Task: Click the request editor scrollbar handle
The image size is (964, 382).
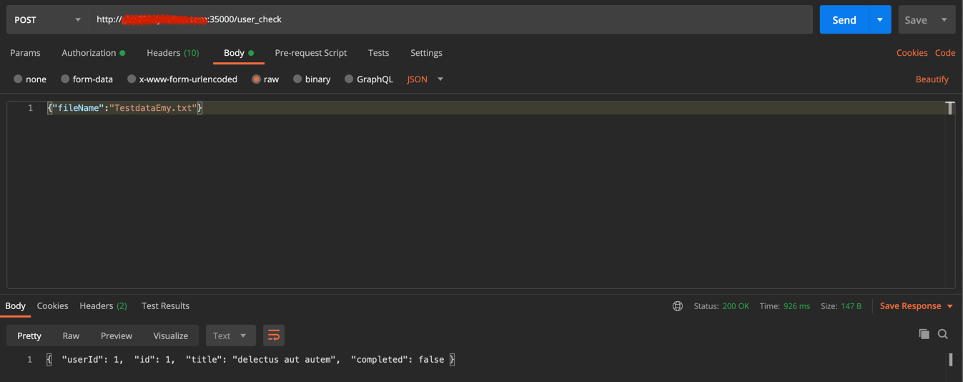Action: tap(950, 108)
